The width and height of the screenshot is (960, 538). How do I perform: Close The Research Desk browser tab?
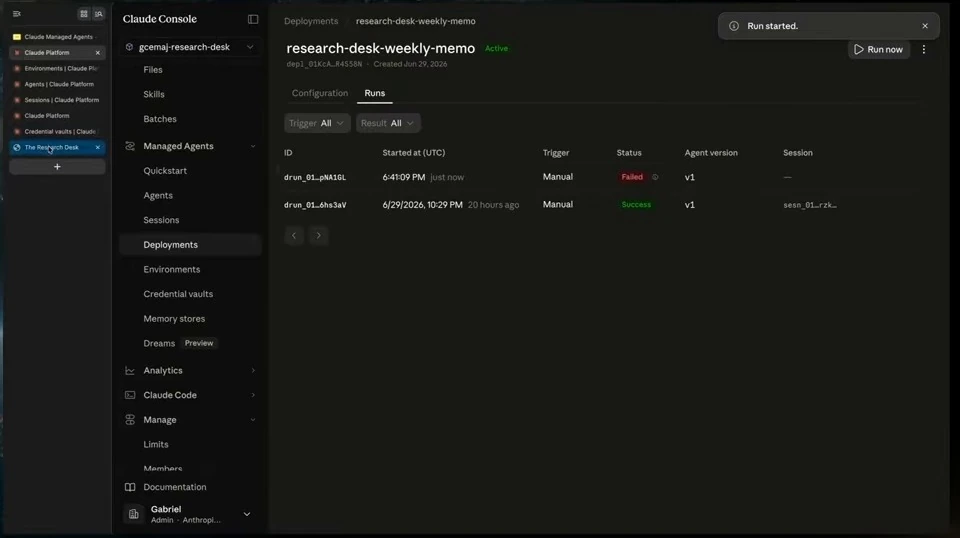pyautogui.click(x=97, y=148)
